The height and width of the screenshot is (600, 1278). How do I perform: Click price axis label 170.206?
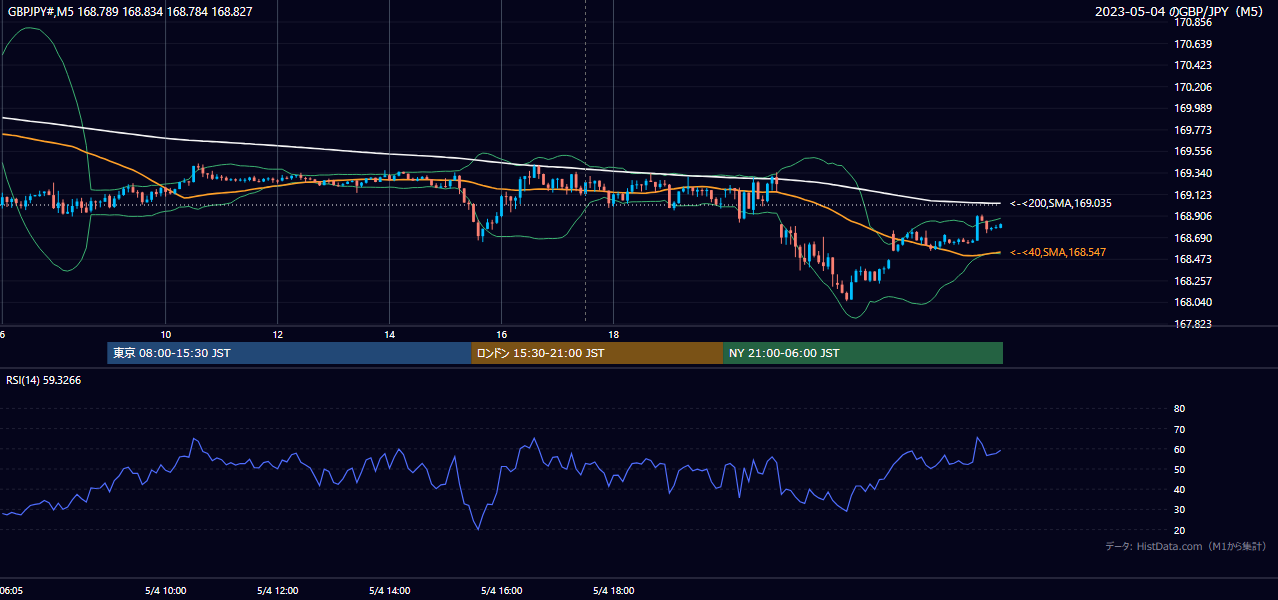tap(1193, 87)
